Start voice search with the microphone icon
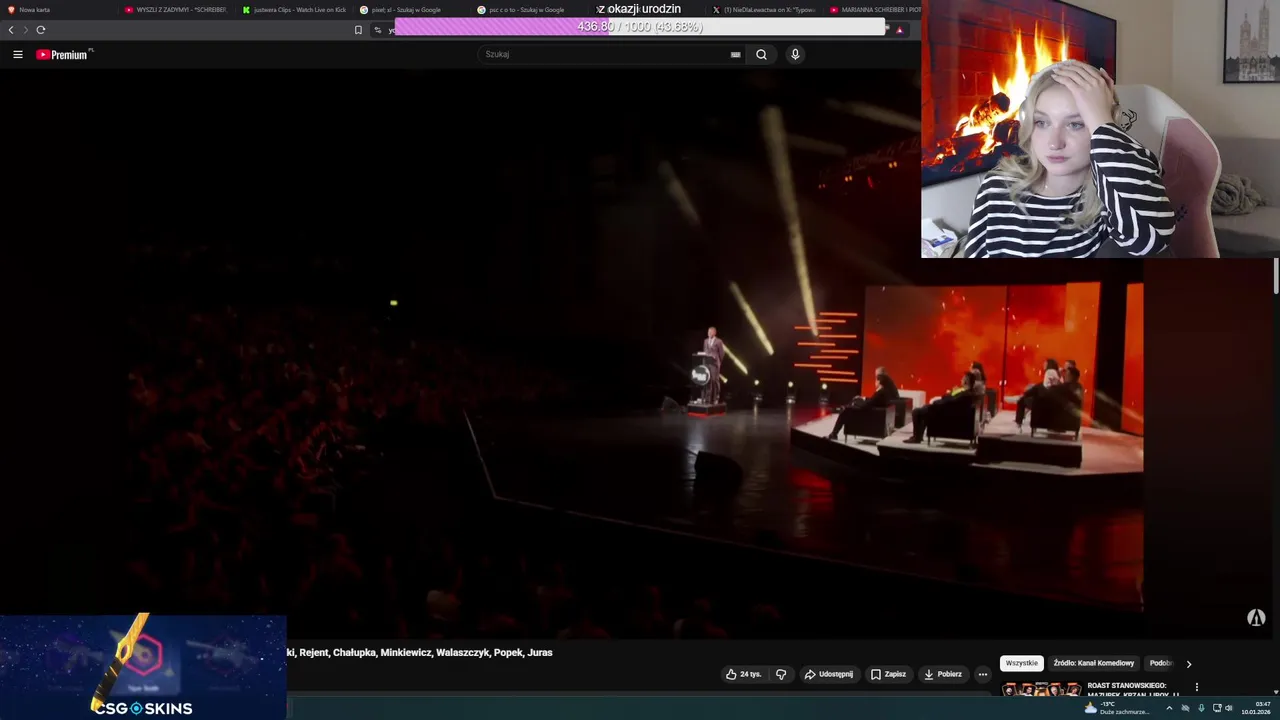The height and width of the screenshot is (720, 1280). tap(795, 54)
